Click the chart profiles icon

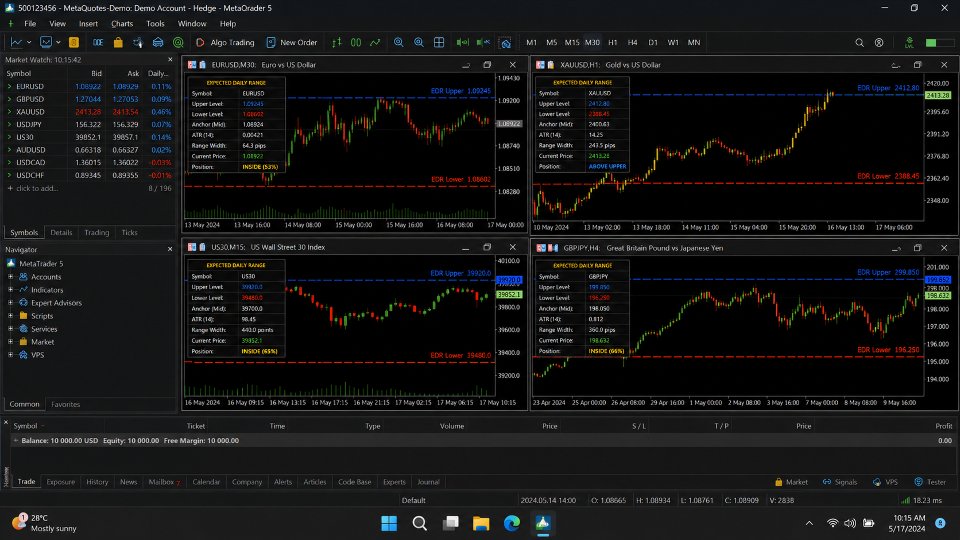(x=46, y=42)
